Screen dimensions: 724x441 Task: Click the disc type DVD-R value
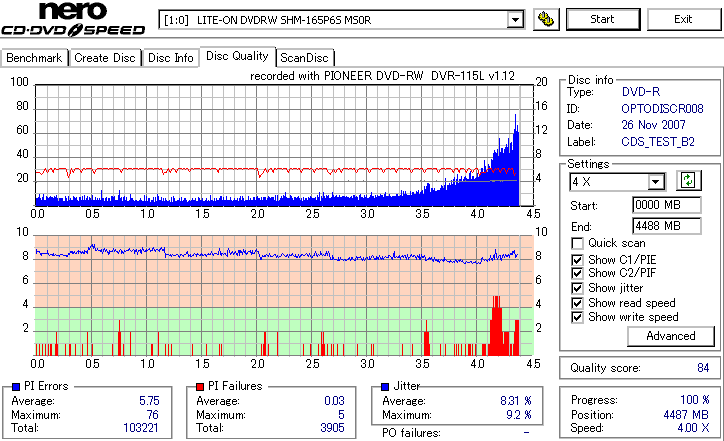point(640,92)
